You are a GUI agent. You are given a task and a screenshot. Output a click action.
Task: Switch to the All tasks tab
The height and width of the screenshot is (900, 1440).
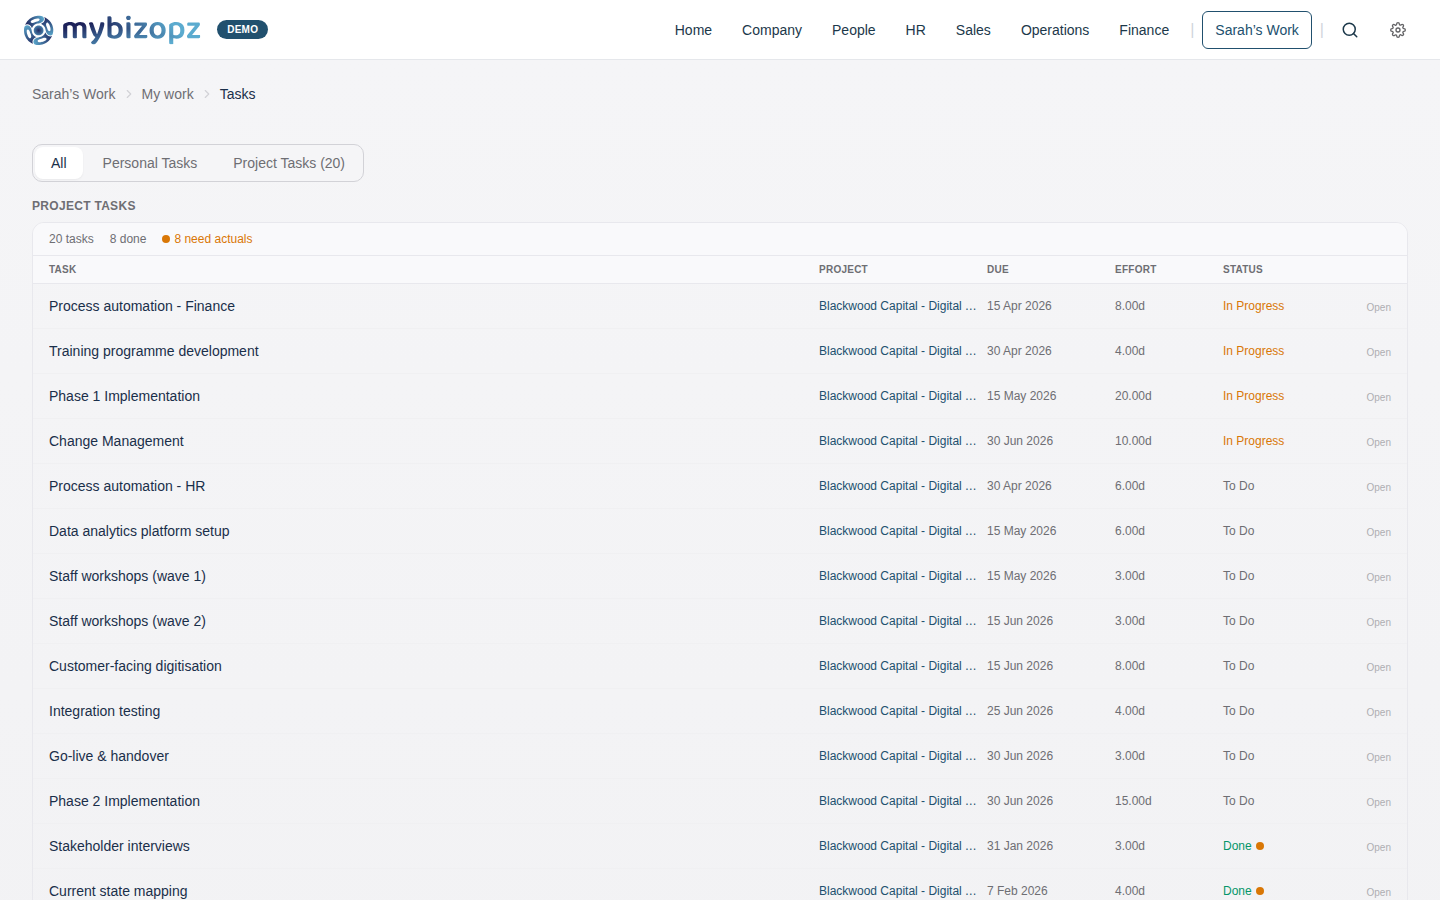click(x=58, y=162)
